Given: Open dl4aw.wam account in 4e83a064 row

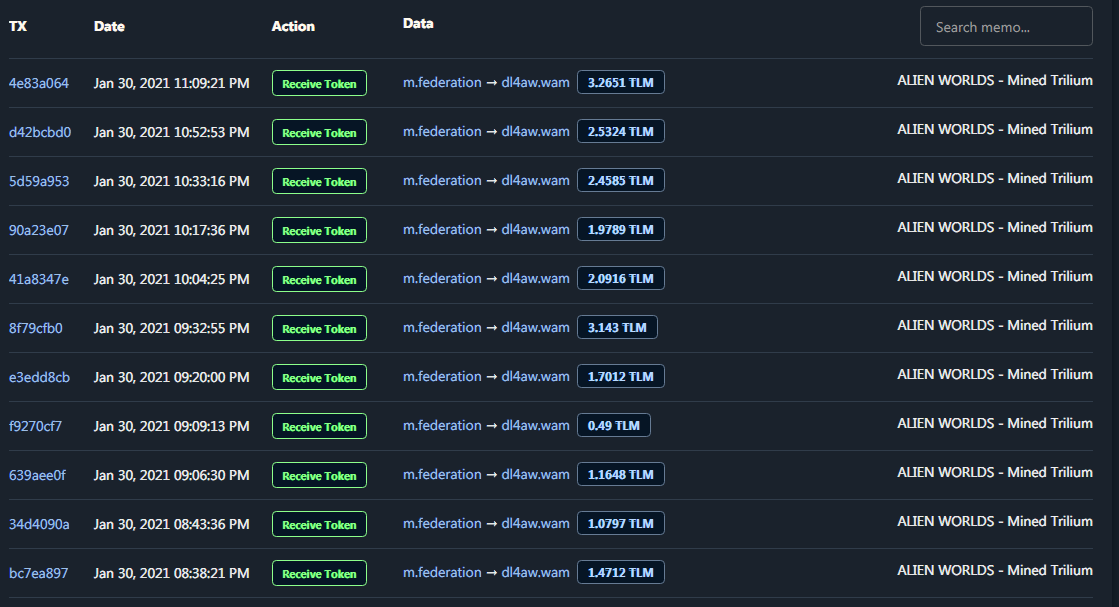Looking at the screenshot, I should tap(535, 82).
